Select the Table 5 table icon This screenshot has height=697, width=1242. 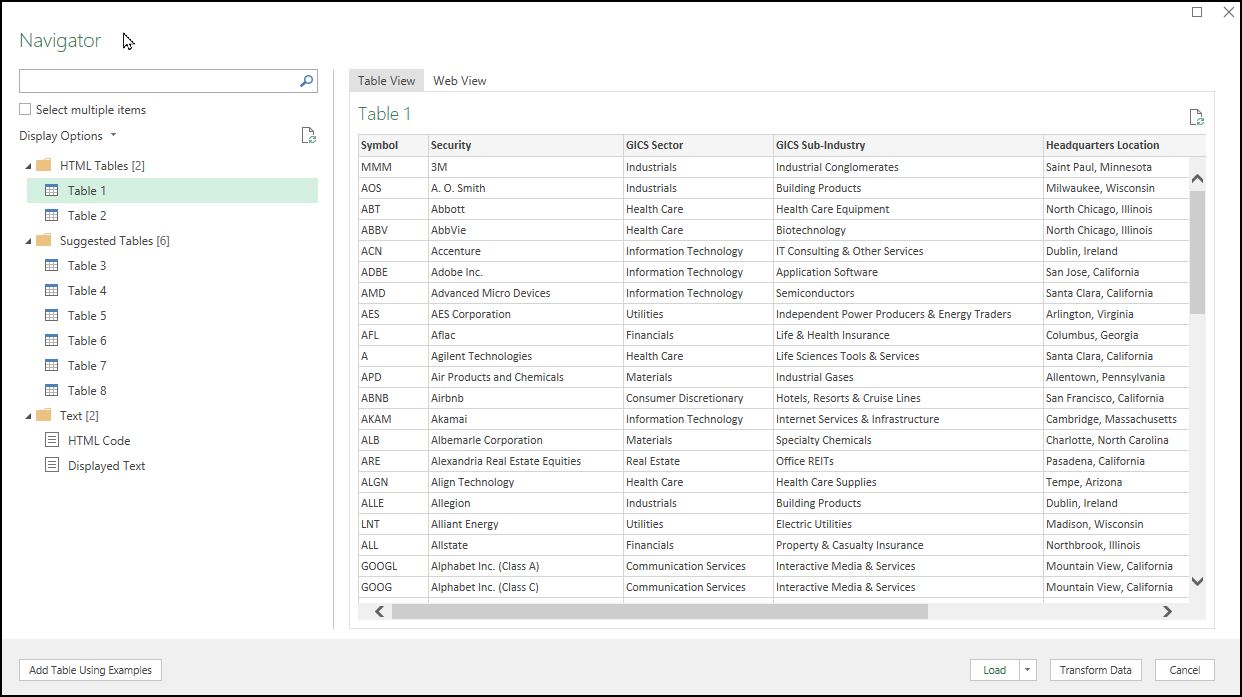(x=51, y=315)
